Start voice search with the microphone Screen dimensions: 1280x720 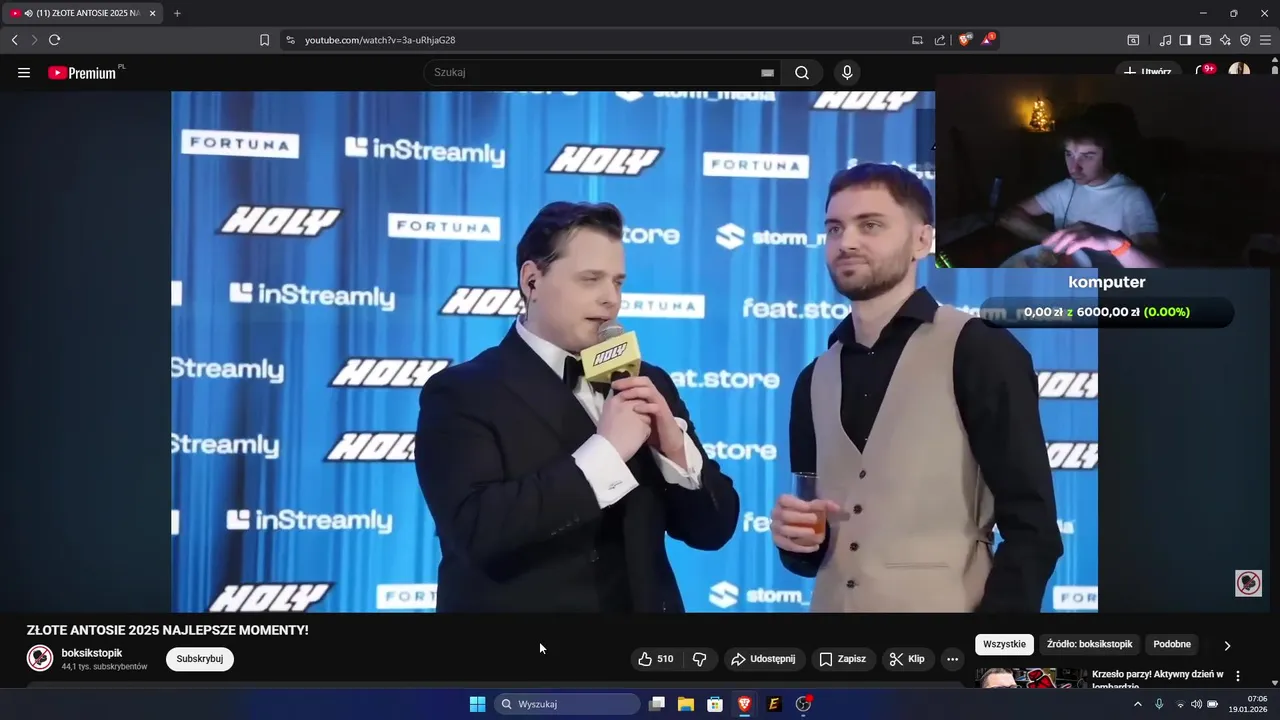click(x=847, y=73)
